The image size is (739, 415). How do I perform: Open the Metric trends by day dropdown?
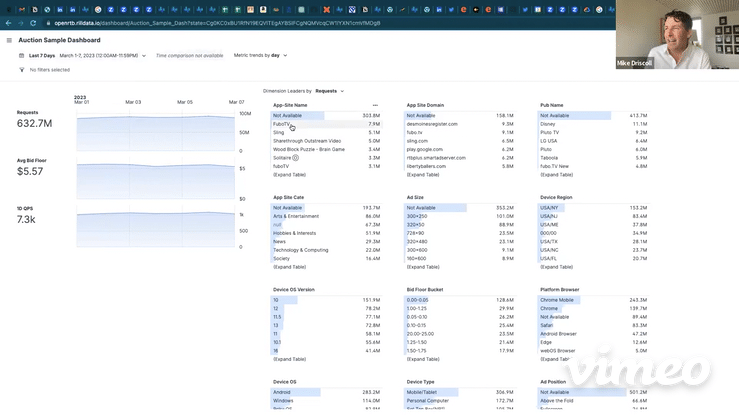pos(260,56)
